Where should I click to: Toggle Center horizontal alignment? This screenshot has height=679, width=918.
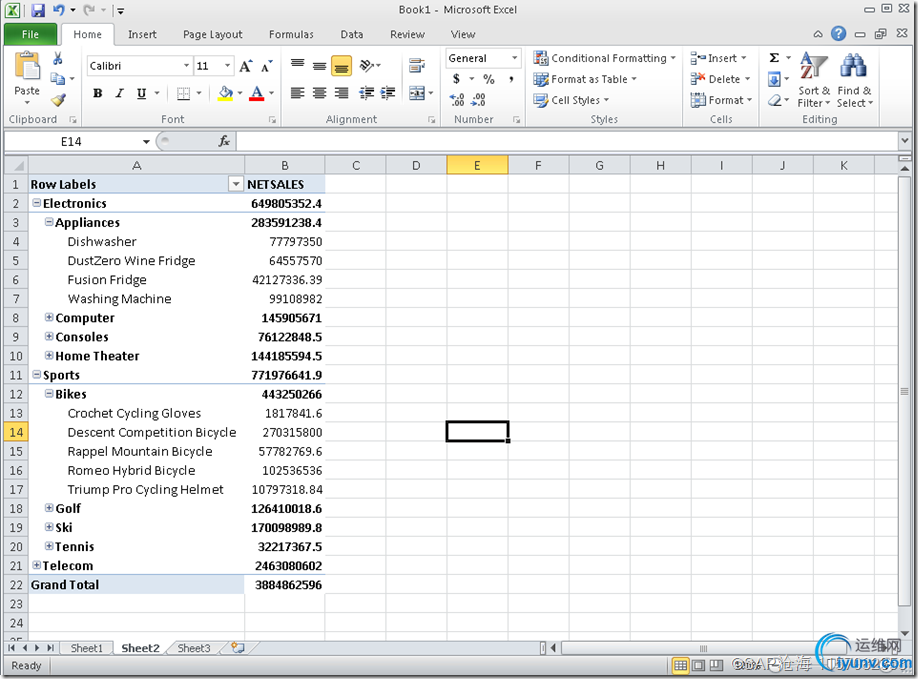319,93
